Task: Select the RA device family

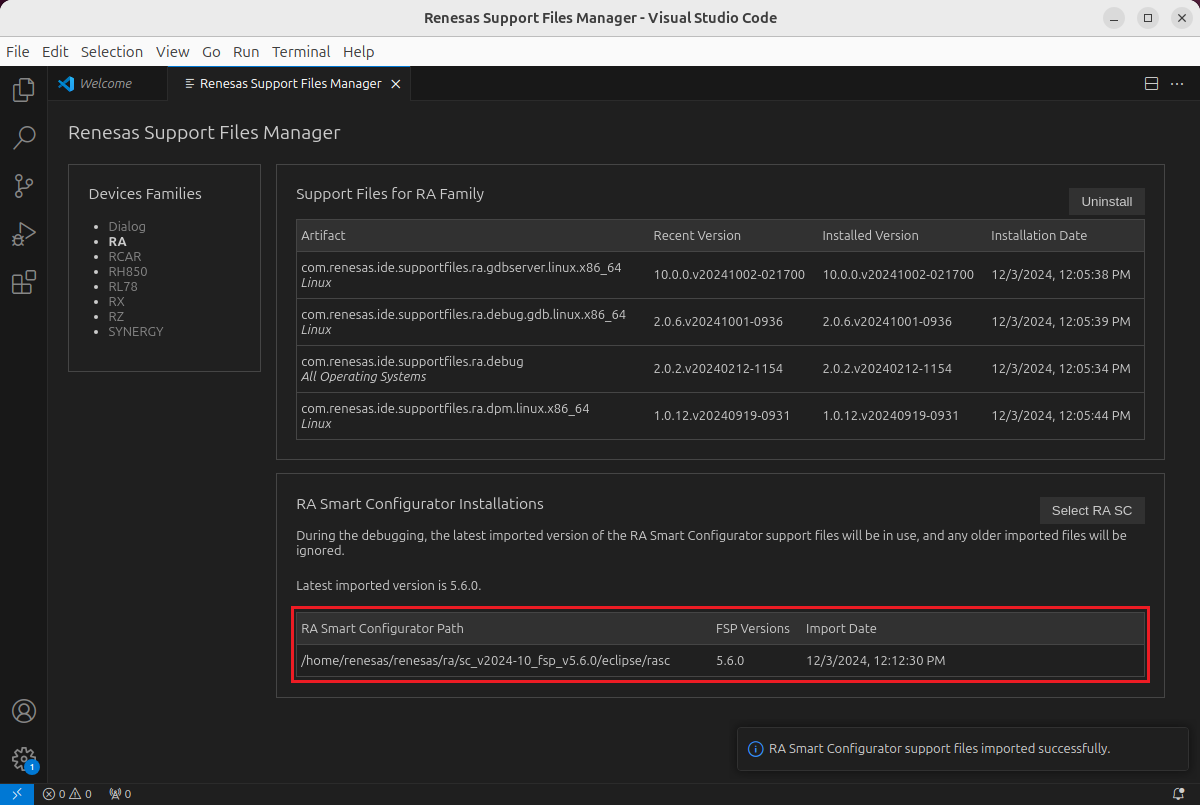Action: tap(117, 242)
